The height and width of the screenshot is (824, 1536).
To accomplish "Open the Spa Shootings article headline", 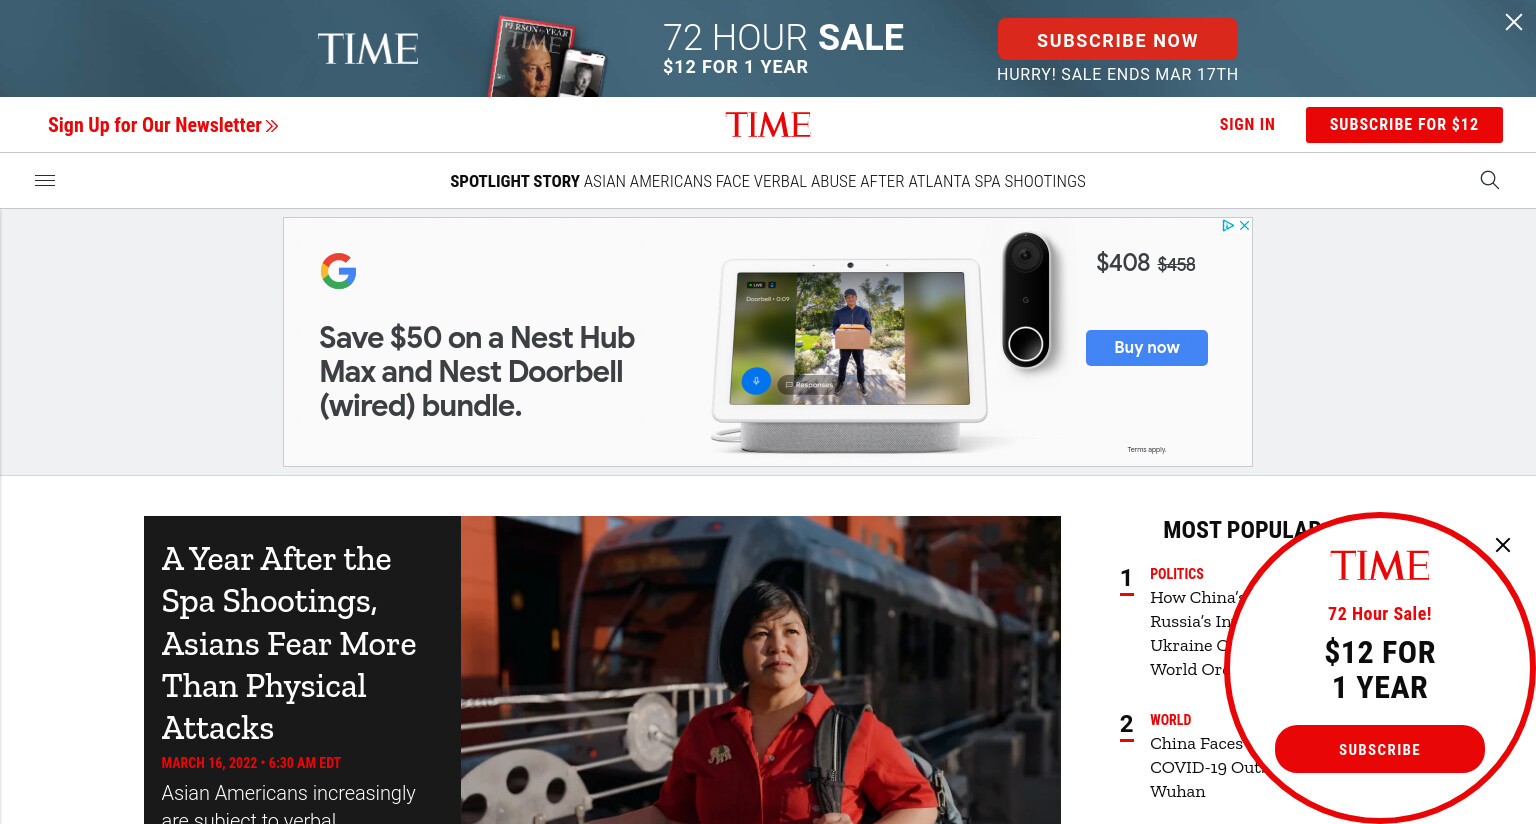I will 289,643.
